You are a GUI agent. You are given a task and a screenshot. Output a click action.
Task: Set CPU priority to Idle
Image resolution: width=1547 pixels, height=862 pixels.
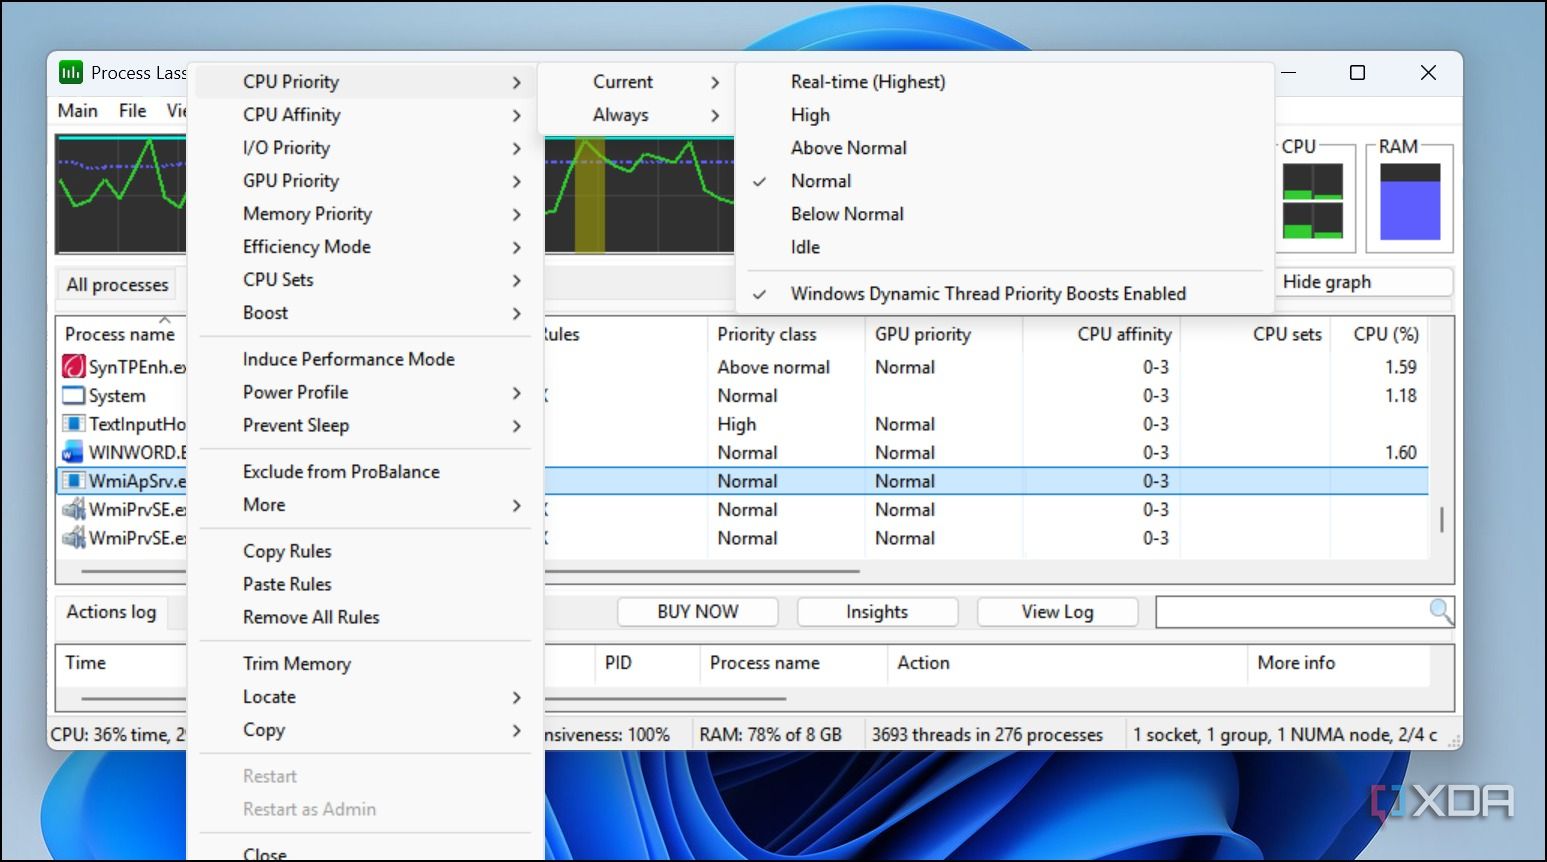1005,247
